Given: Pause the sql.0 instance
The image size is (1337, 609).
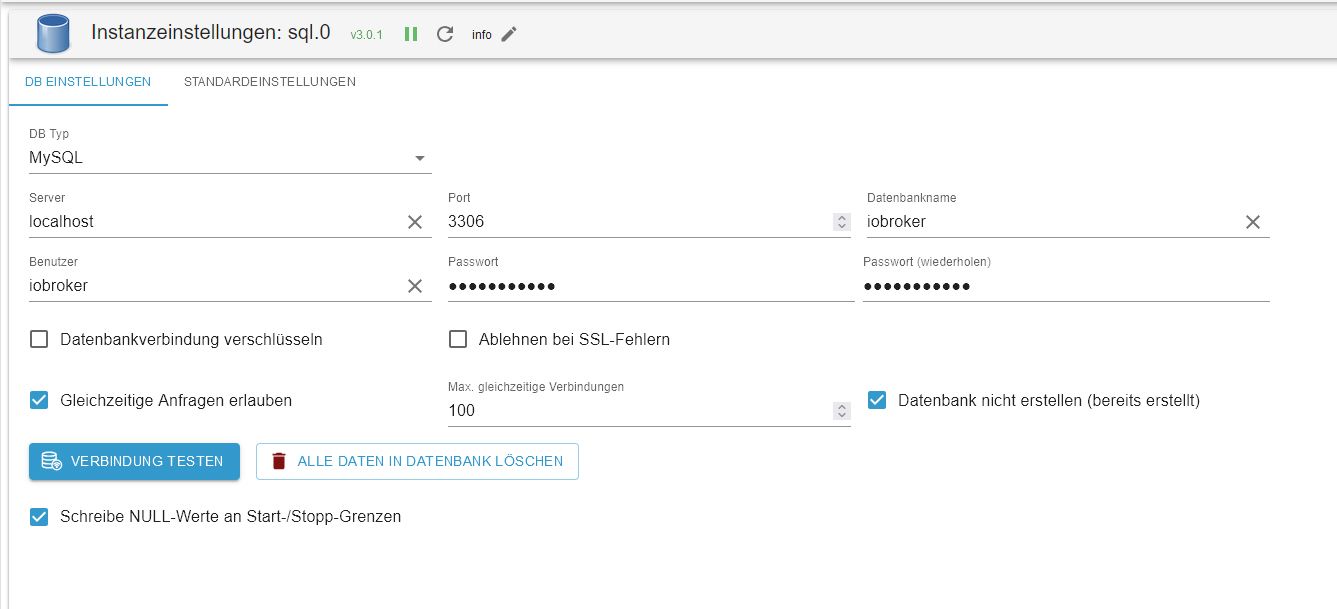Looking at the screenshot, I should tap(411, 34).
